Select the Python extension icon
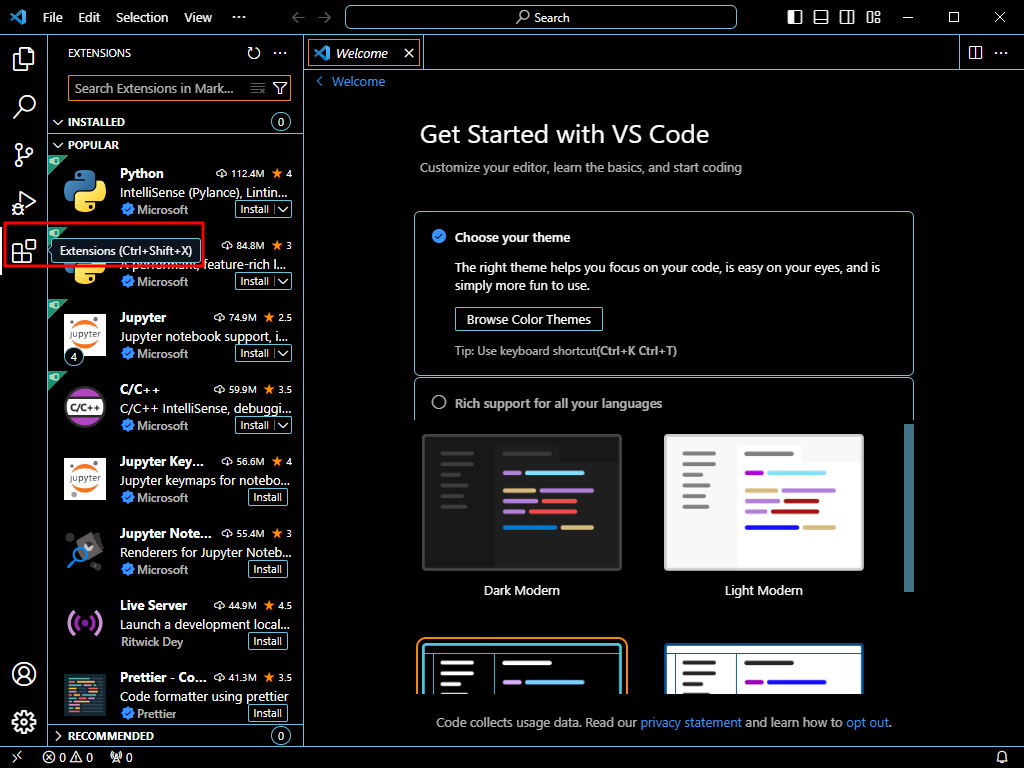1024x768 pixels. [x=85, y=191]
